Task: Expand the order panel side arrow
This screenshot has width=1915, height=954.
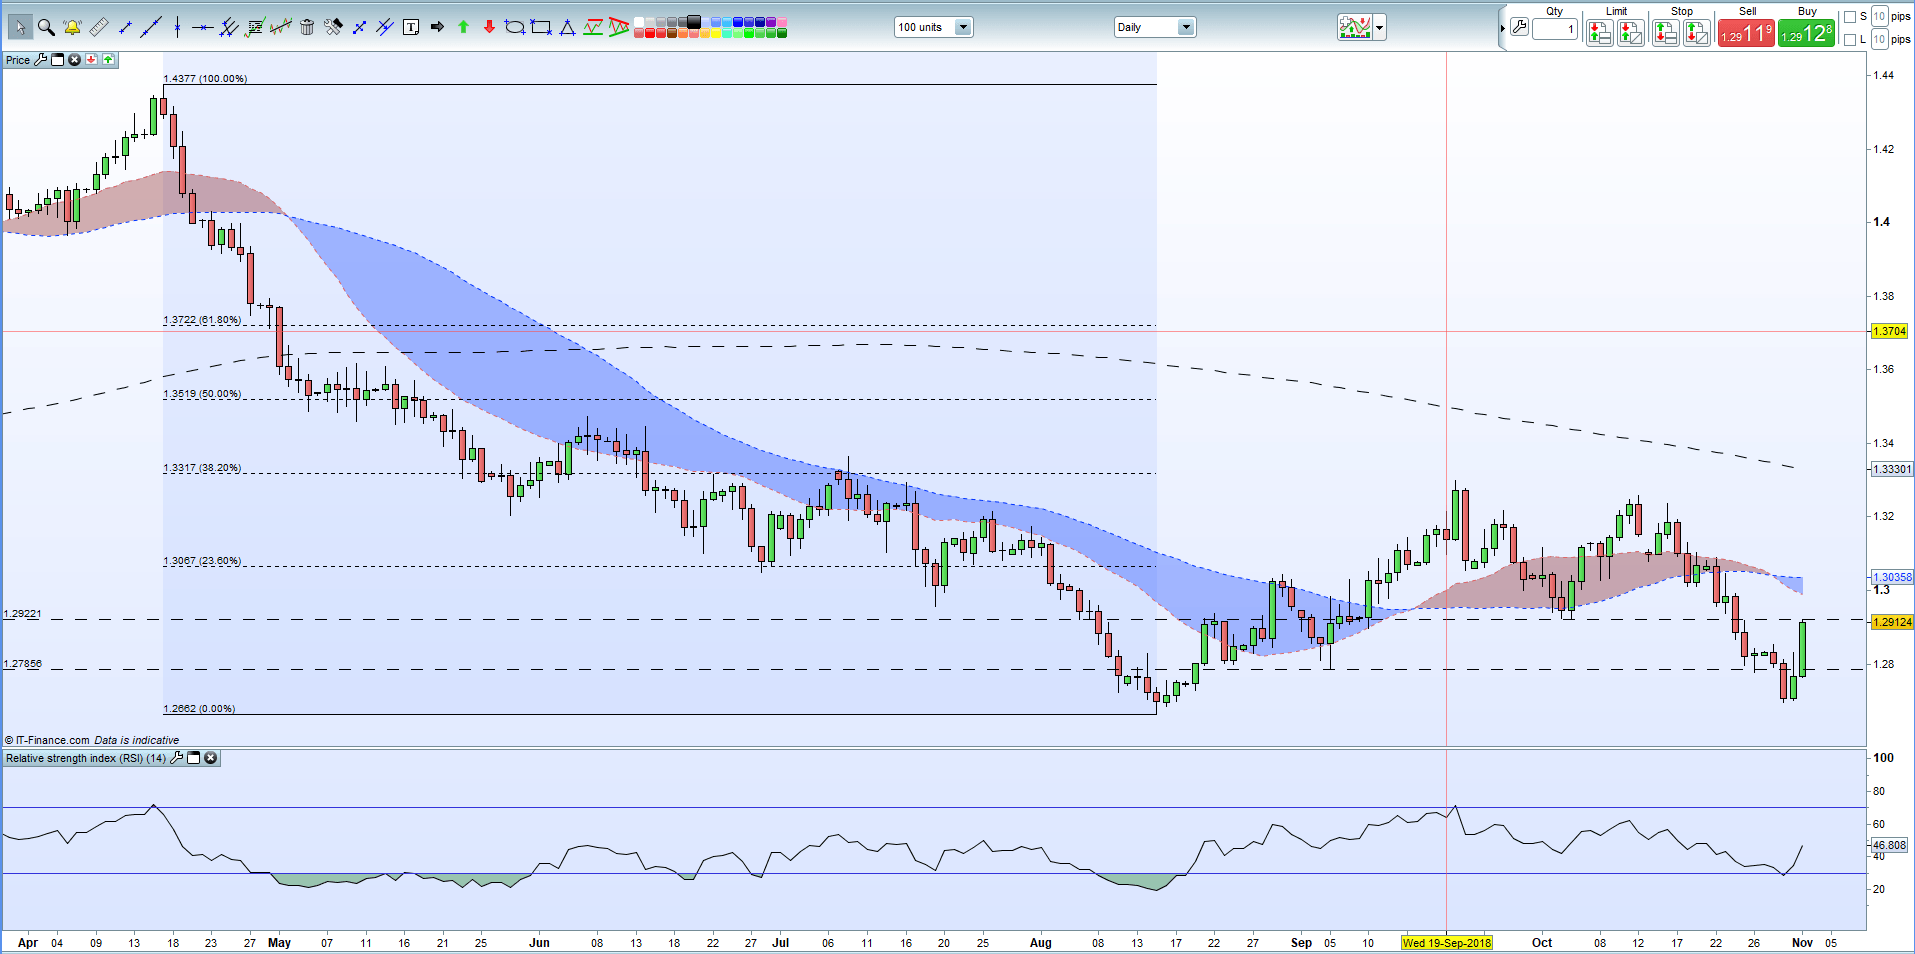Action: coord(1503,28)
